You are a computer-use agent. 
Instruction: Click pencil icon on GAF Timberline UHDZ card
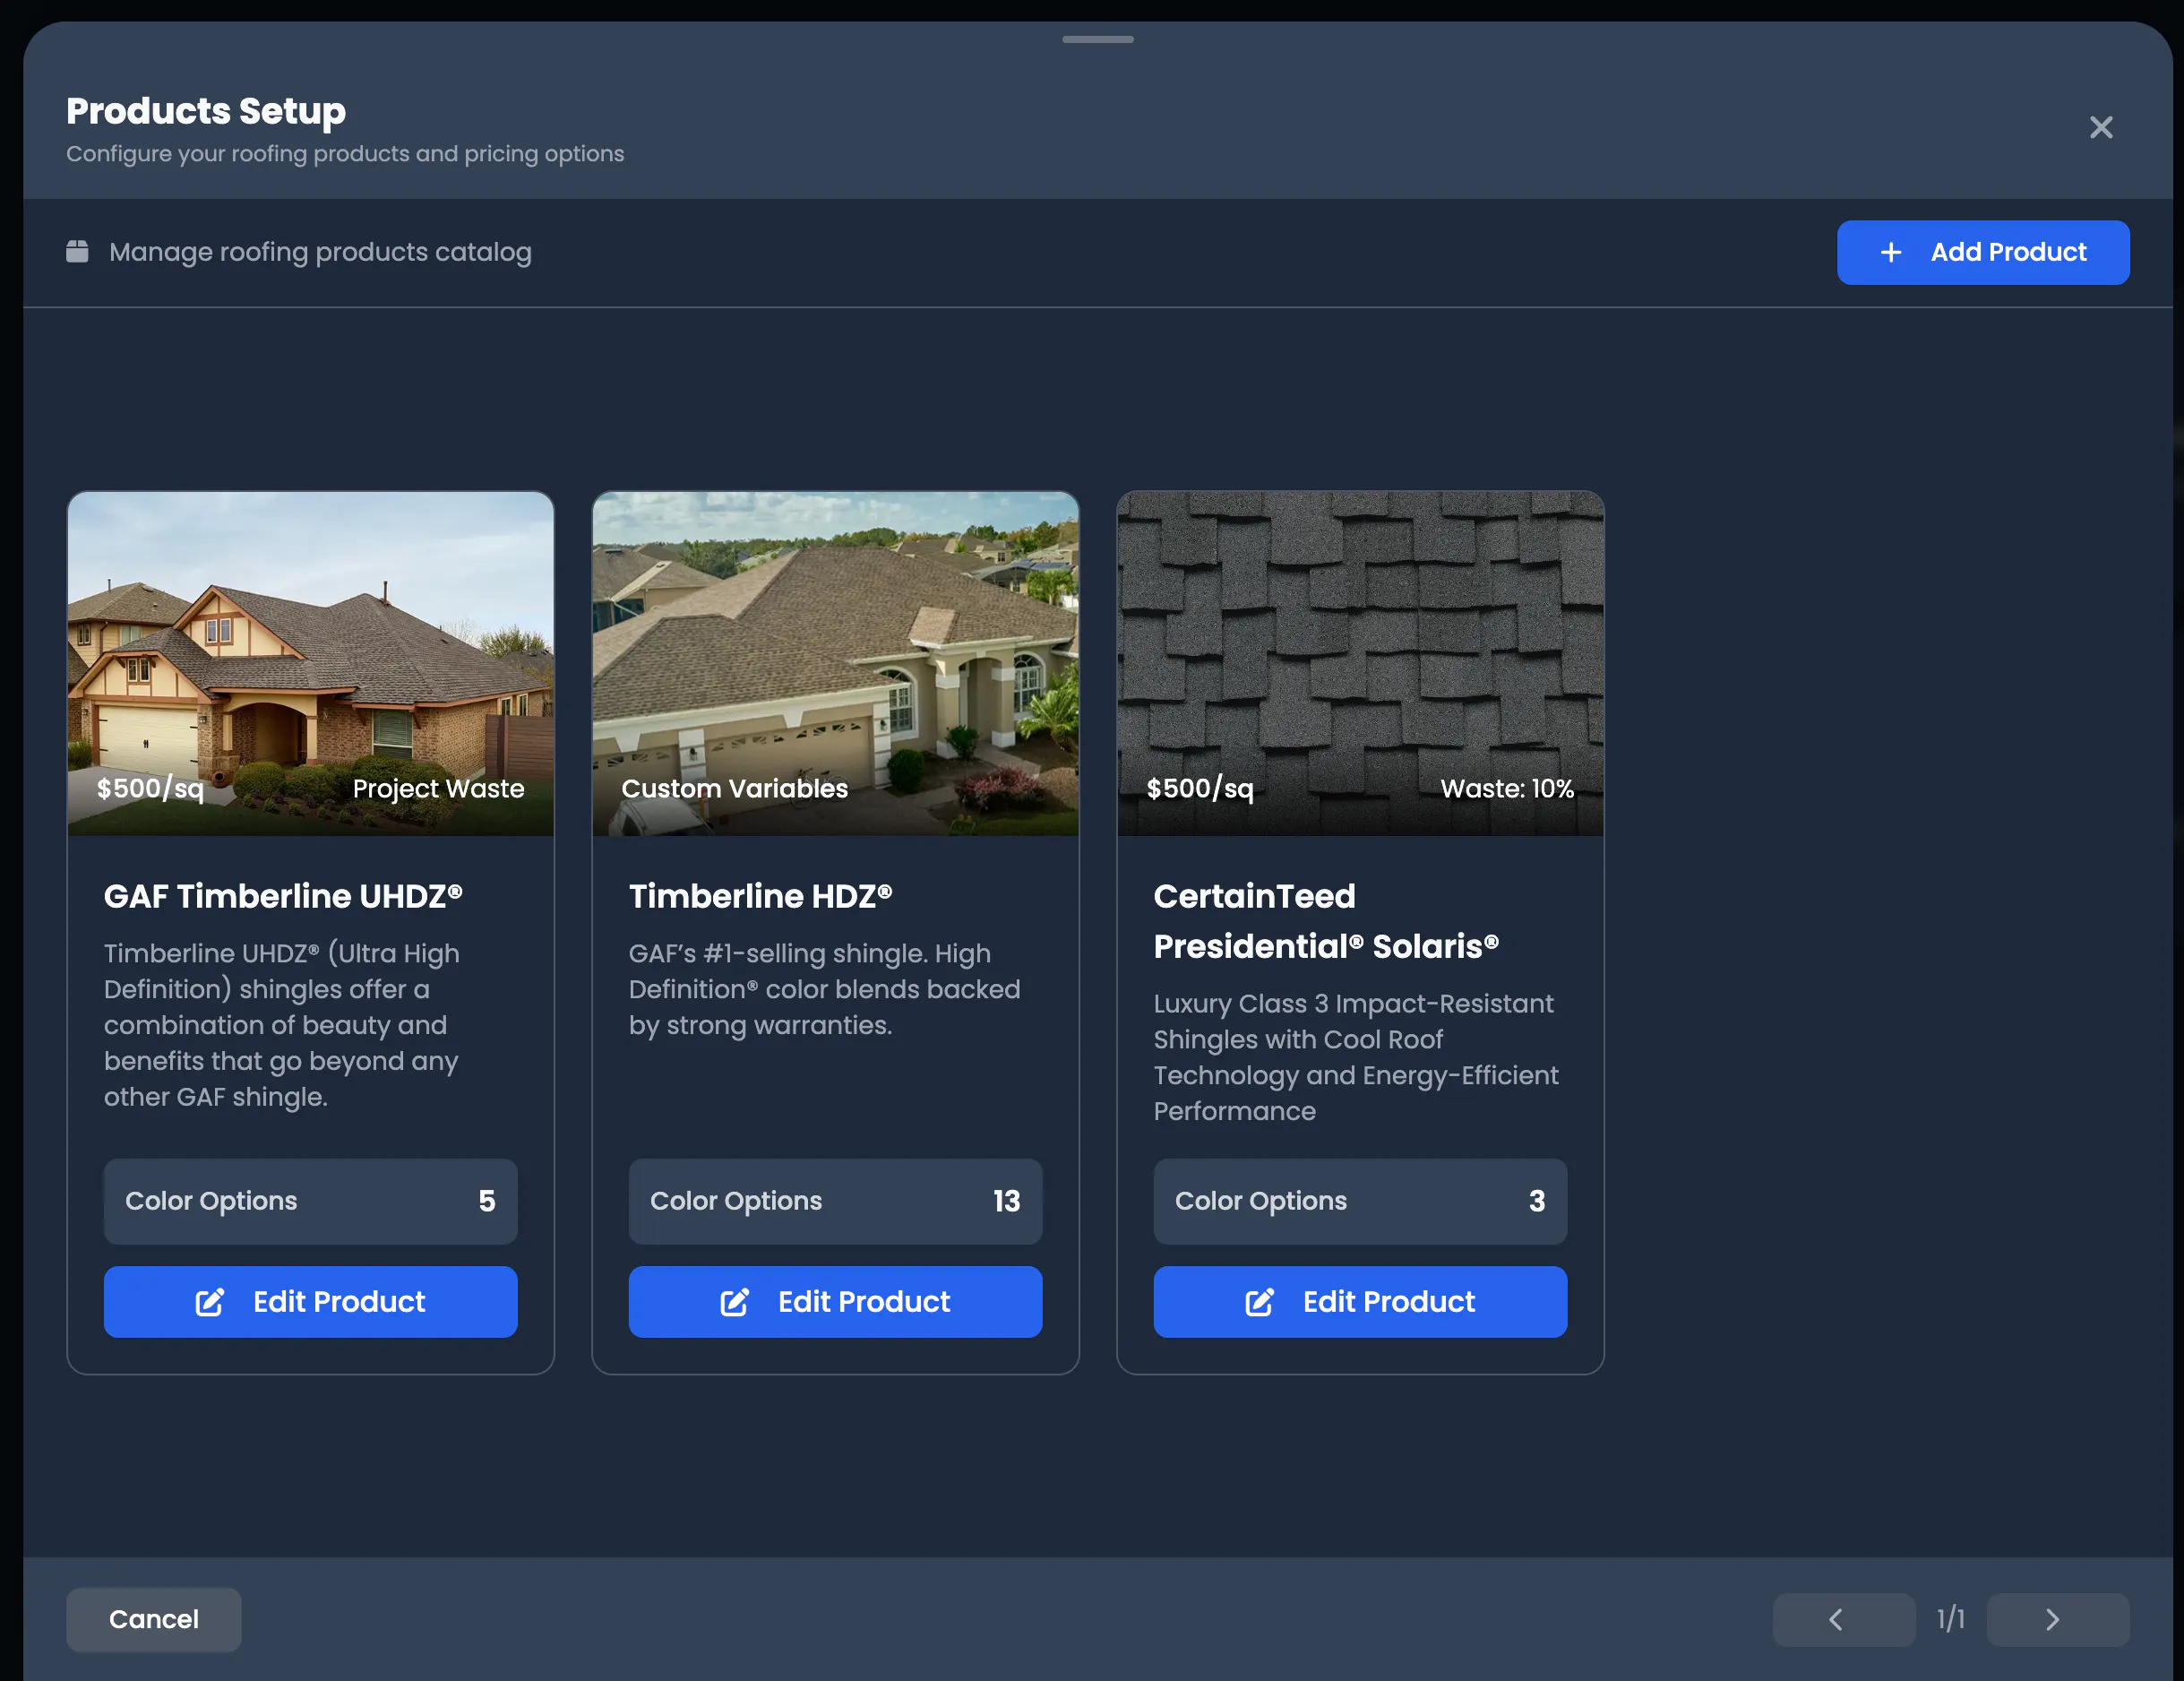[209, 1302]
